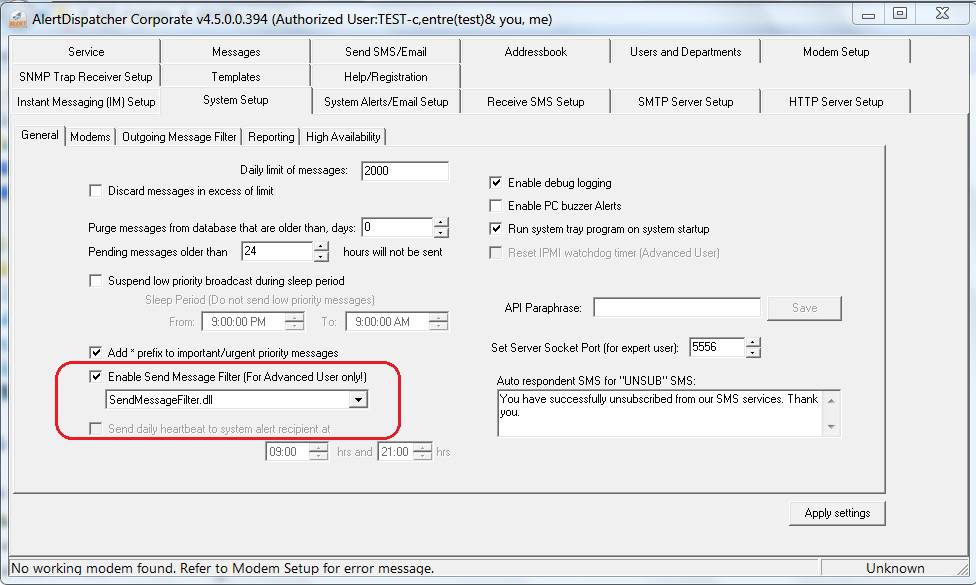Toggle Discard messages in excess of limit

[x=96, y=190]
